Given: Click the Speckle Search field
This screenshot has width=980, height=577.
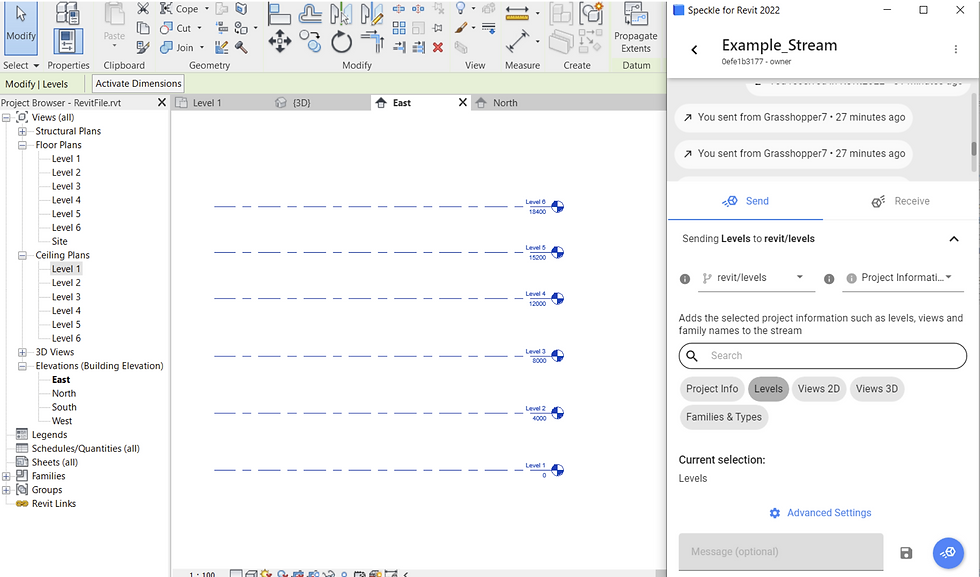Looking at the screenshot, I should (822, 356).
